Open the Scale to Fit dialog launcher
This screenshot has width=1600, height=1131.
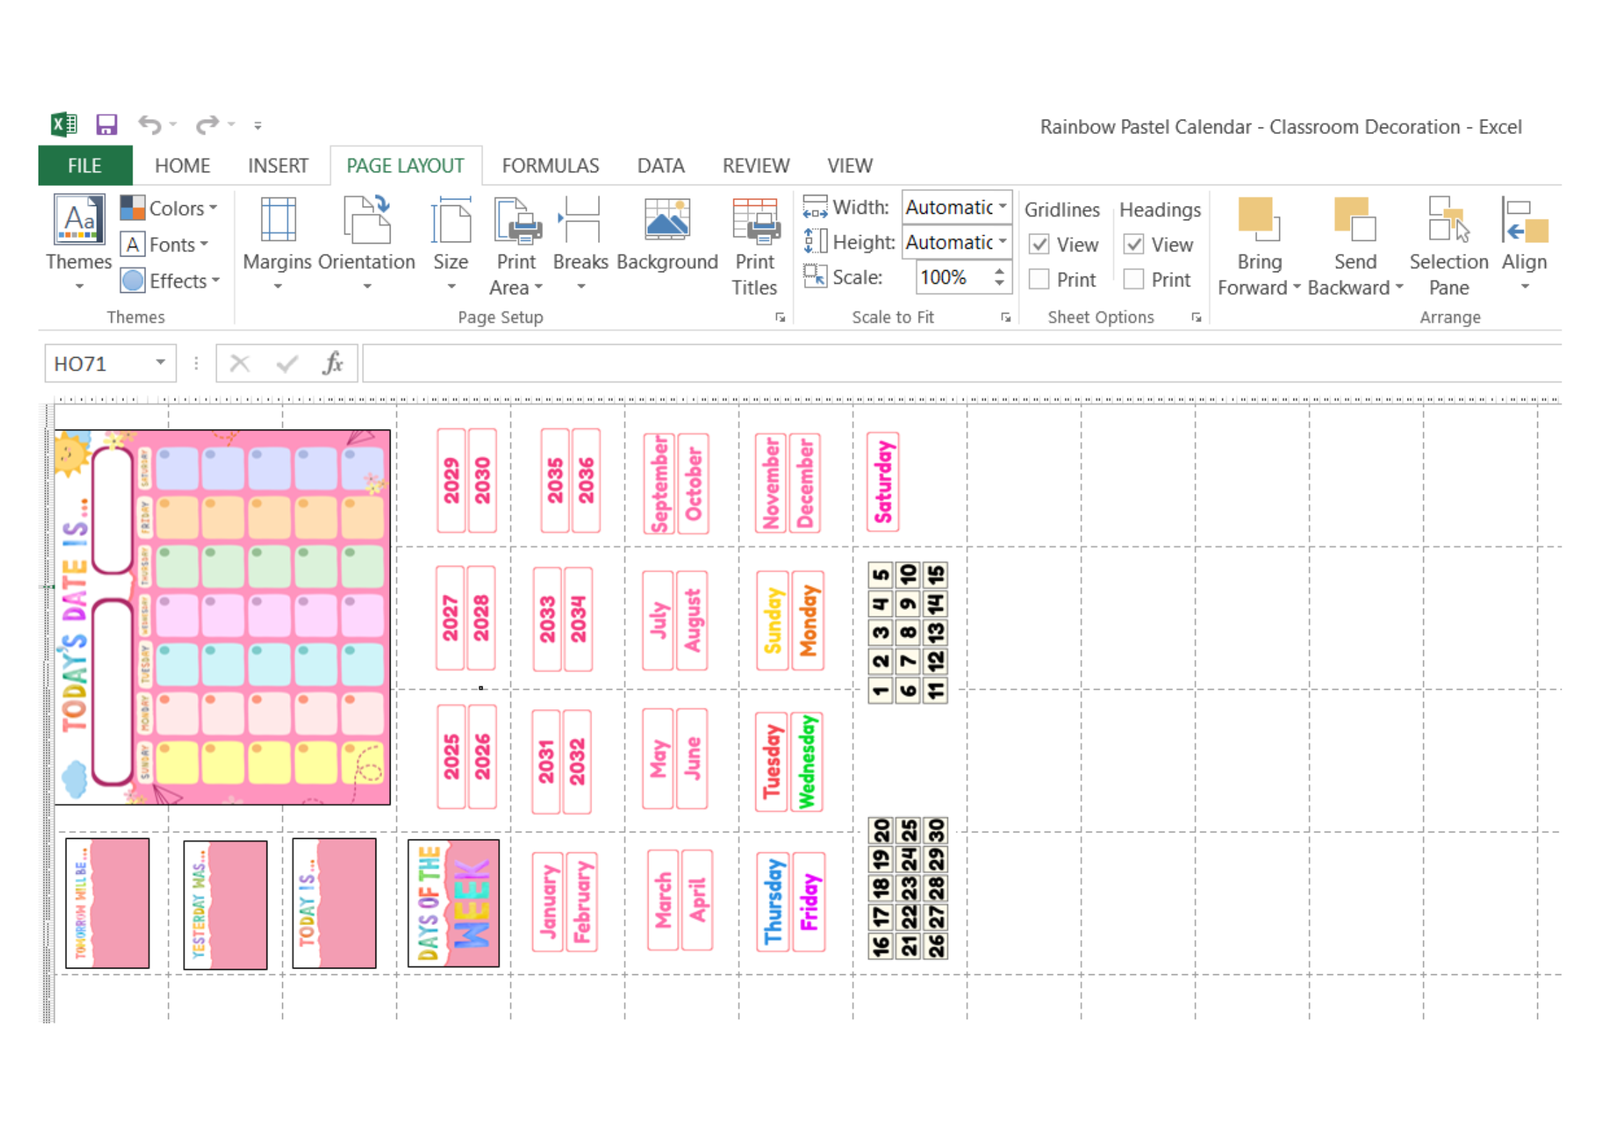(x=1005, y=317)
